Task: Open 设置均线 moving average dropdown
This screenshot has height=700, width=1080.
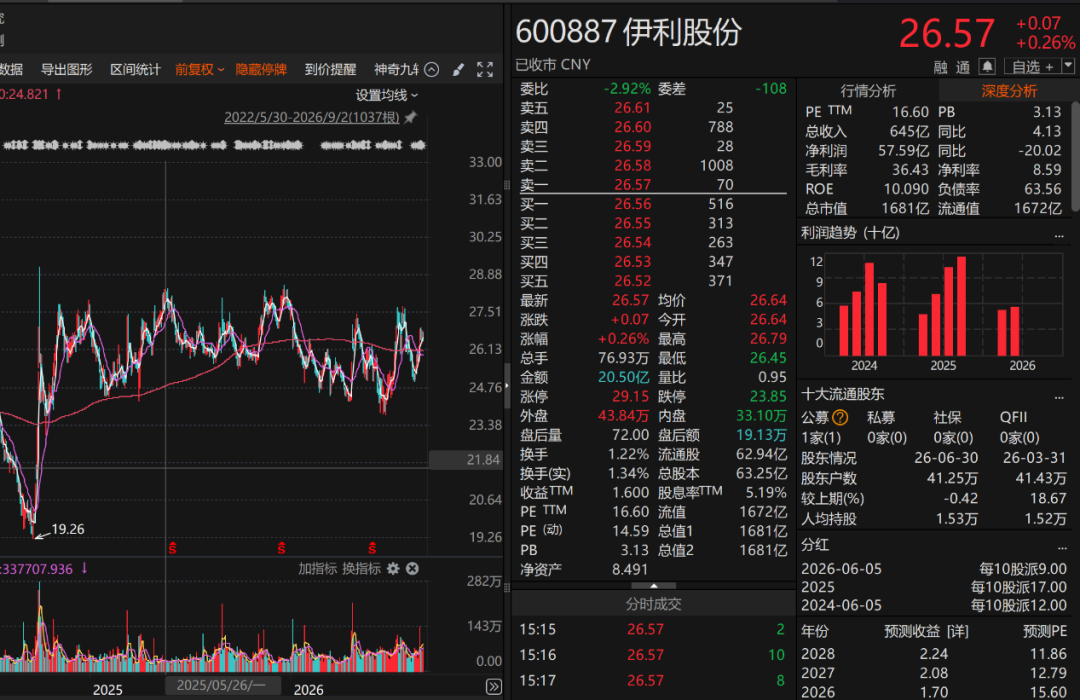Action: click(x=386, y=96)
